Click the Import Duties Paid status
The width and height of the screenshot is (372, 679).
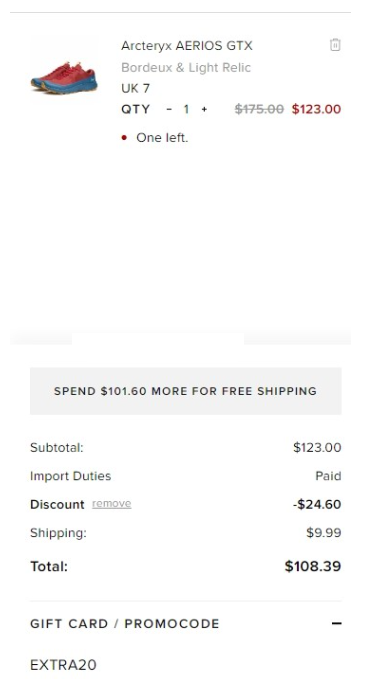coord(328,476)
